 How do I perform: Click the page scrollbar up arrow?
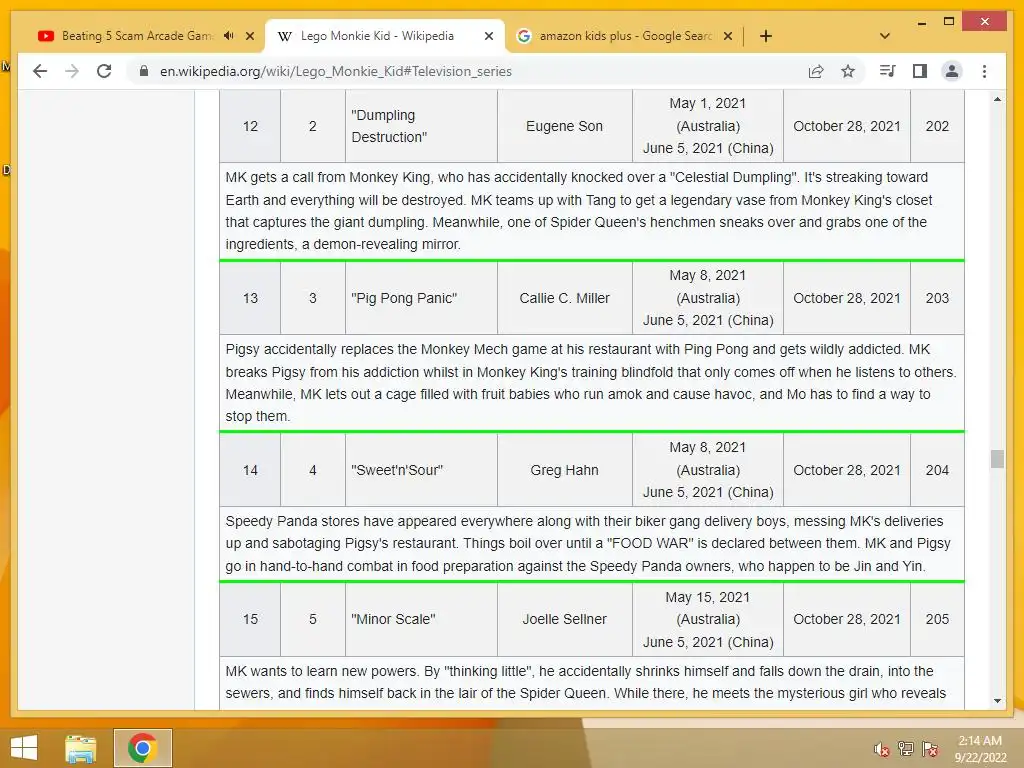(x=997, y=99)
